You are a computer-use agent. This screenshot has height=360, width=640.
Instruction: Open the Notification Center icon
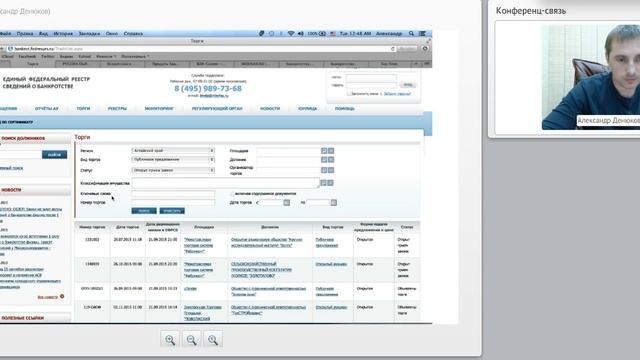coord(422,33)
